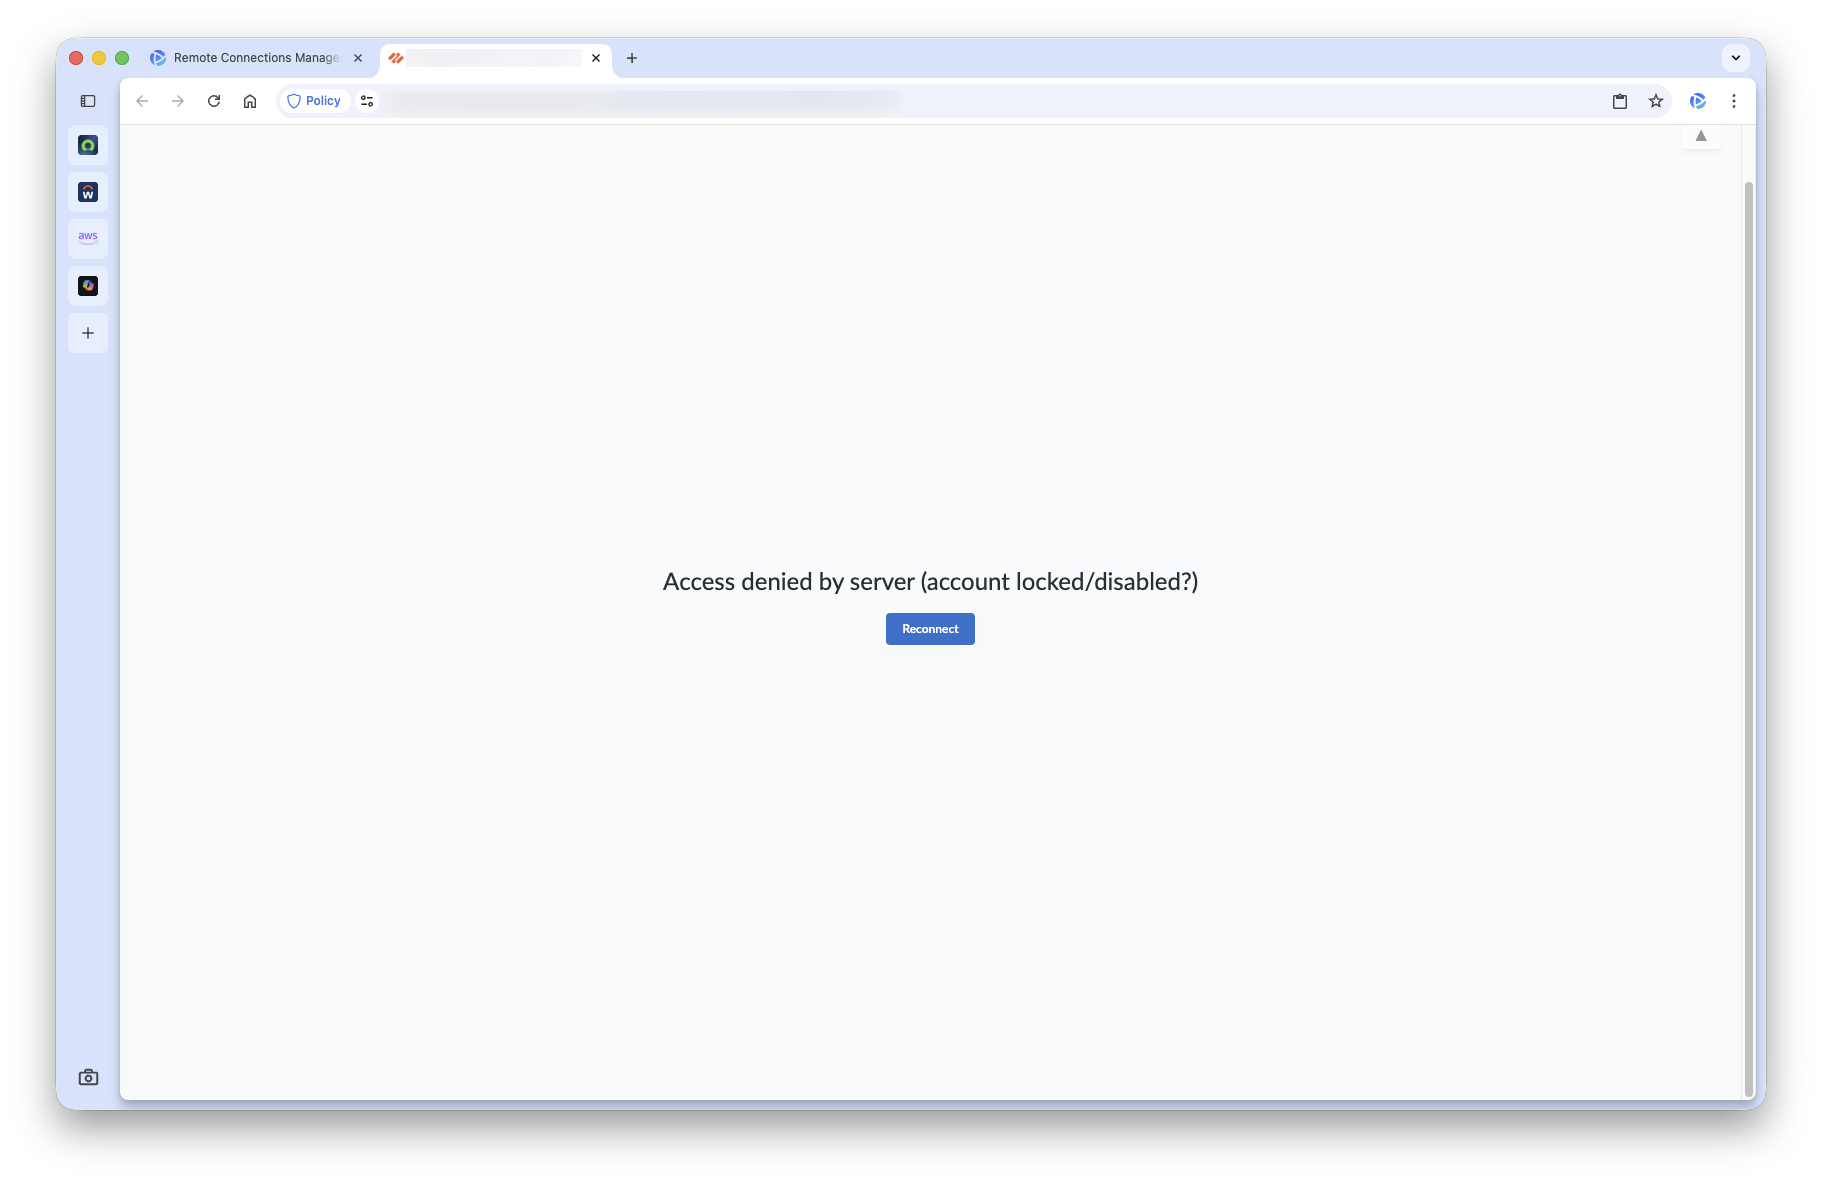Click the screenshot camera icon at bottom left
The width and height of the screenshot is (1822, 1184).
88,1077
